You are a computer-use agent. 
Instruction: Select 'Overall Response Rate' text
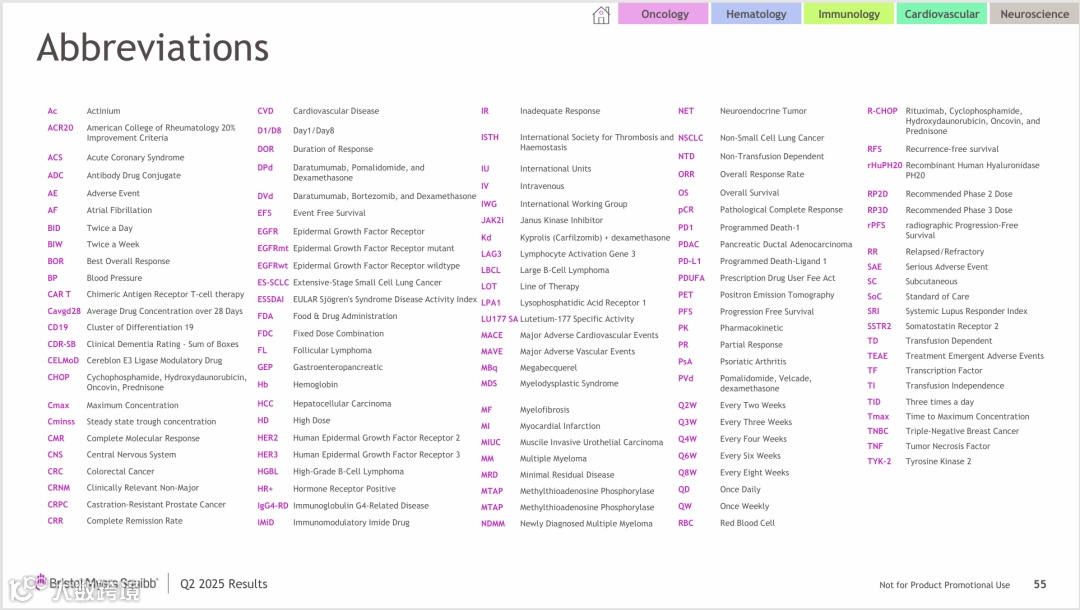762,174
